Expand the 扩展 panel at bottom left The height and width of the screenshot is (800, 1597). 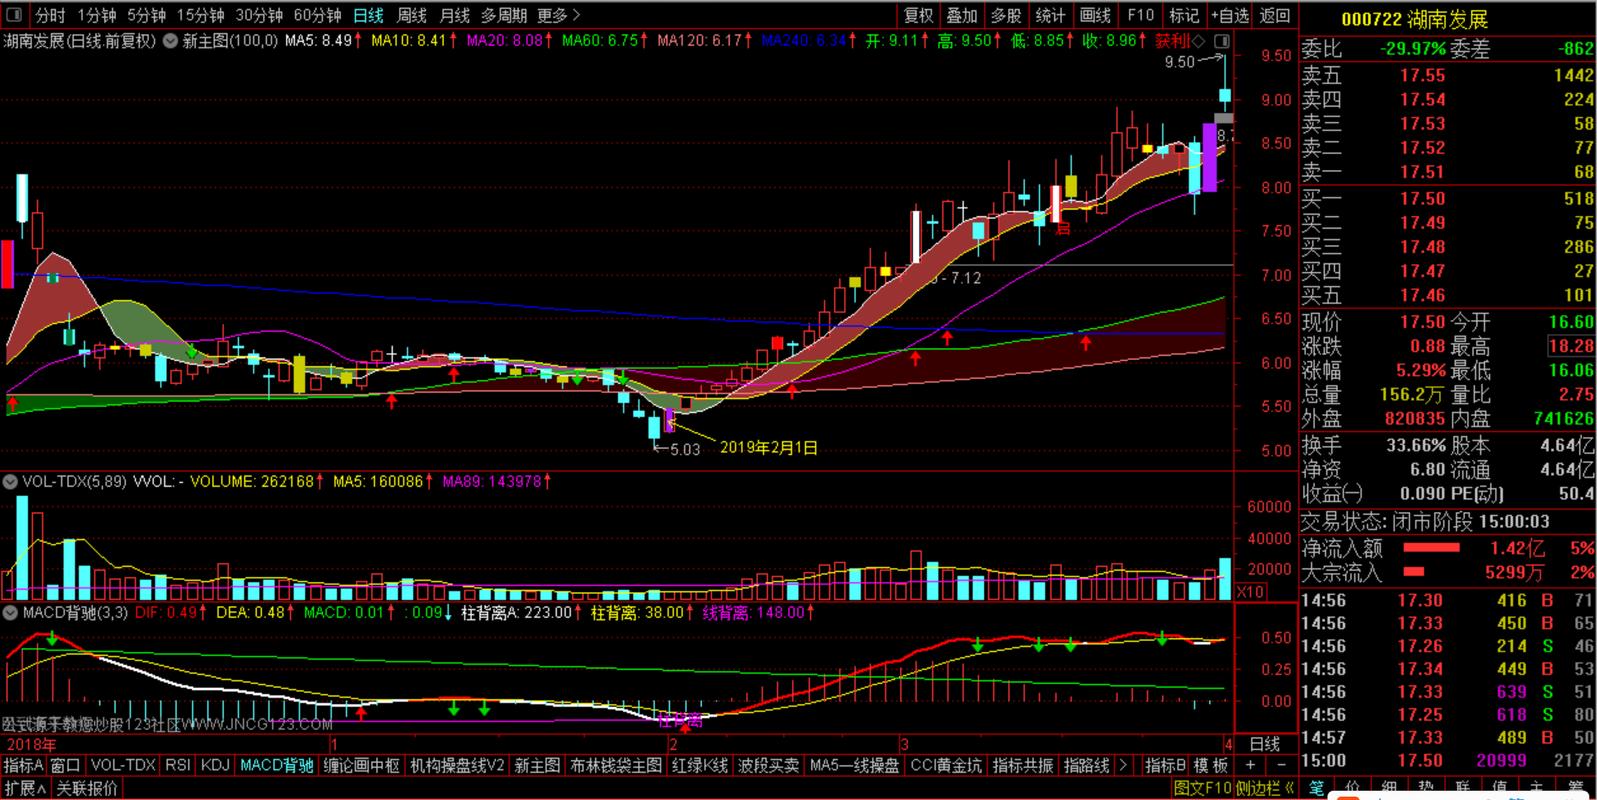pos(25,788)
